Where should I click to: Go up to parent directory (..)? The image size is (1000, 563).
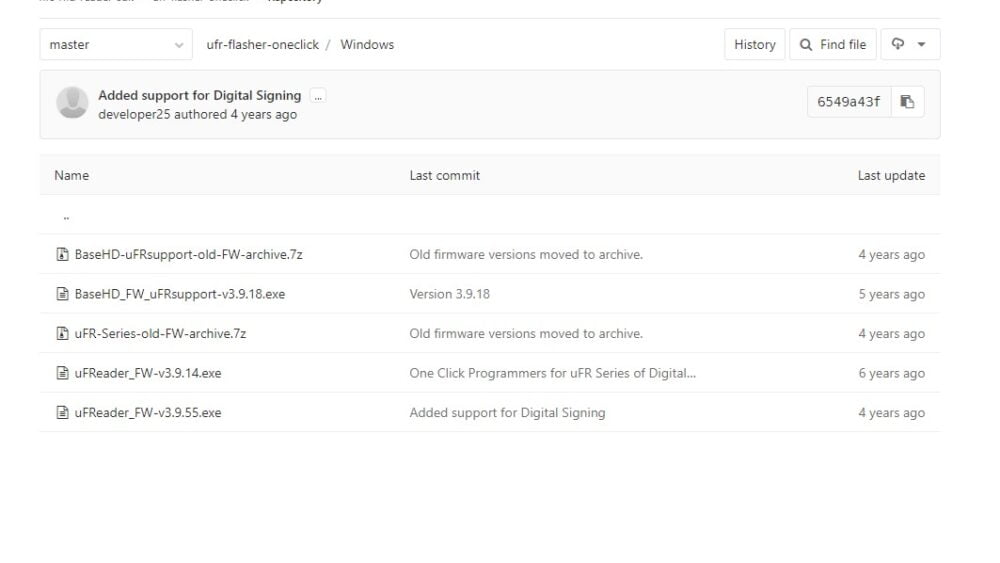(x=66, y=217)
